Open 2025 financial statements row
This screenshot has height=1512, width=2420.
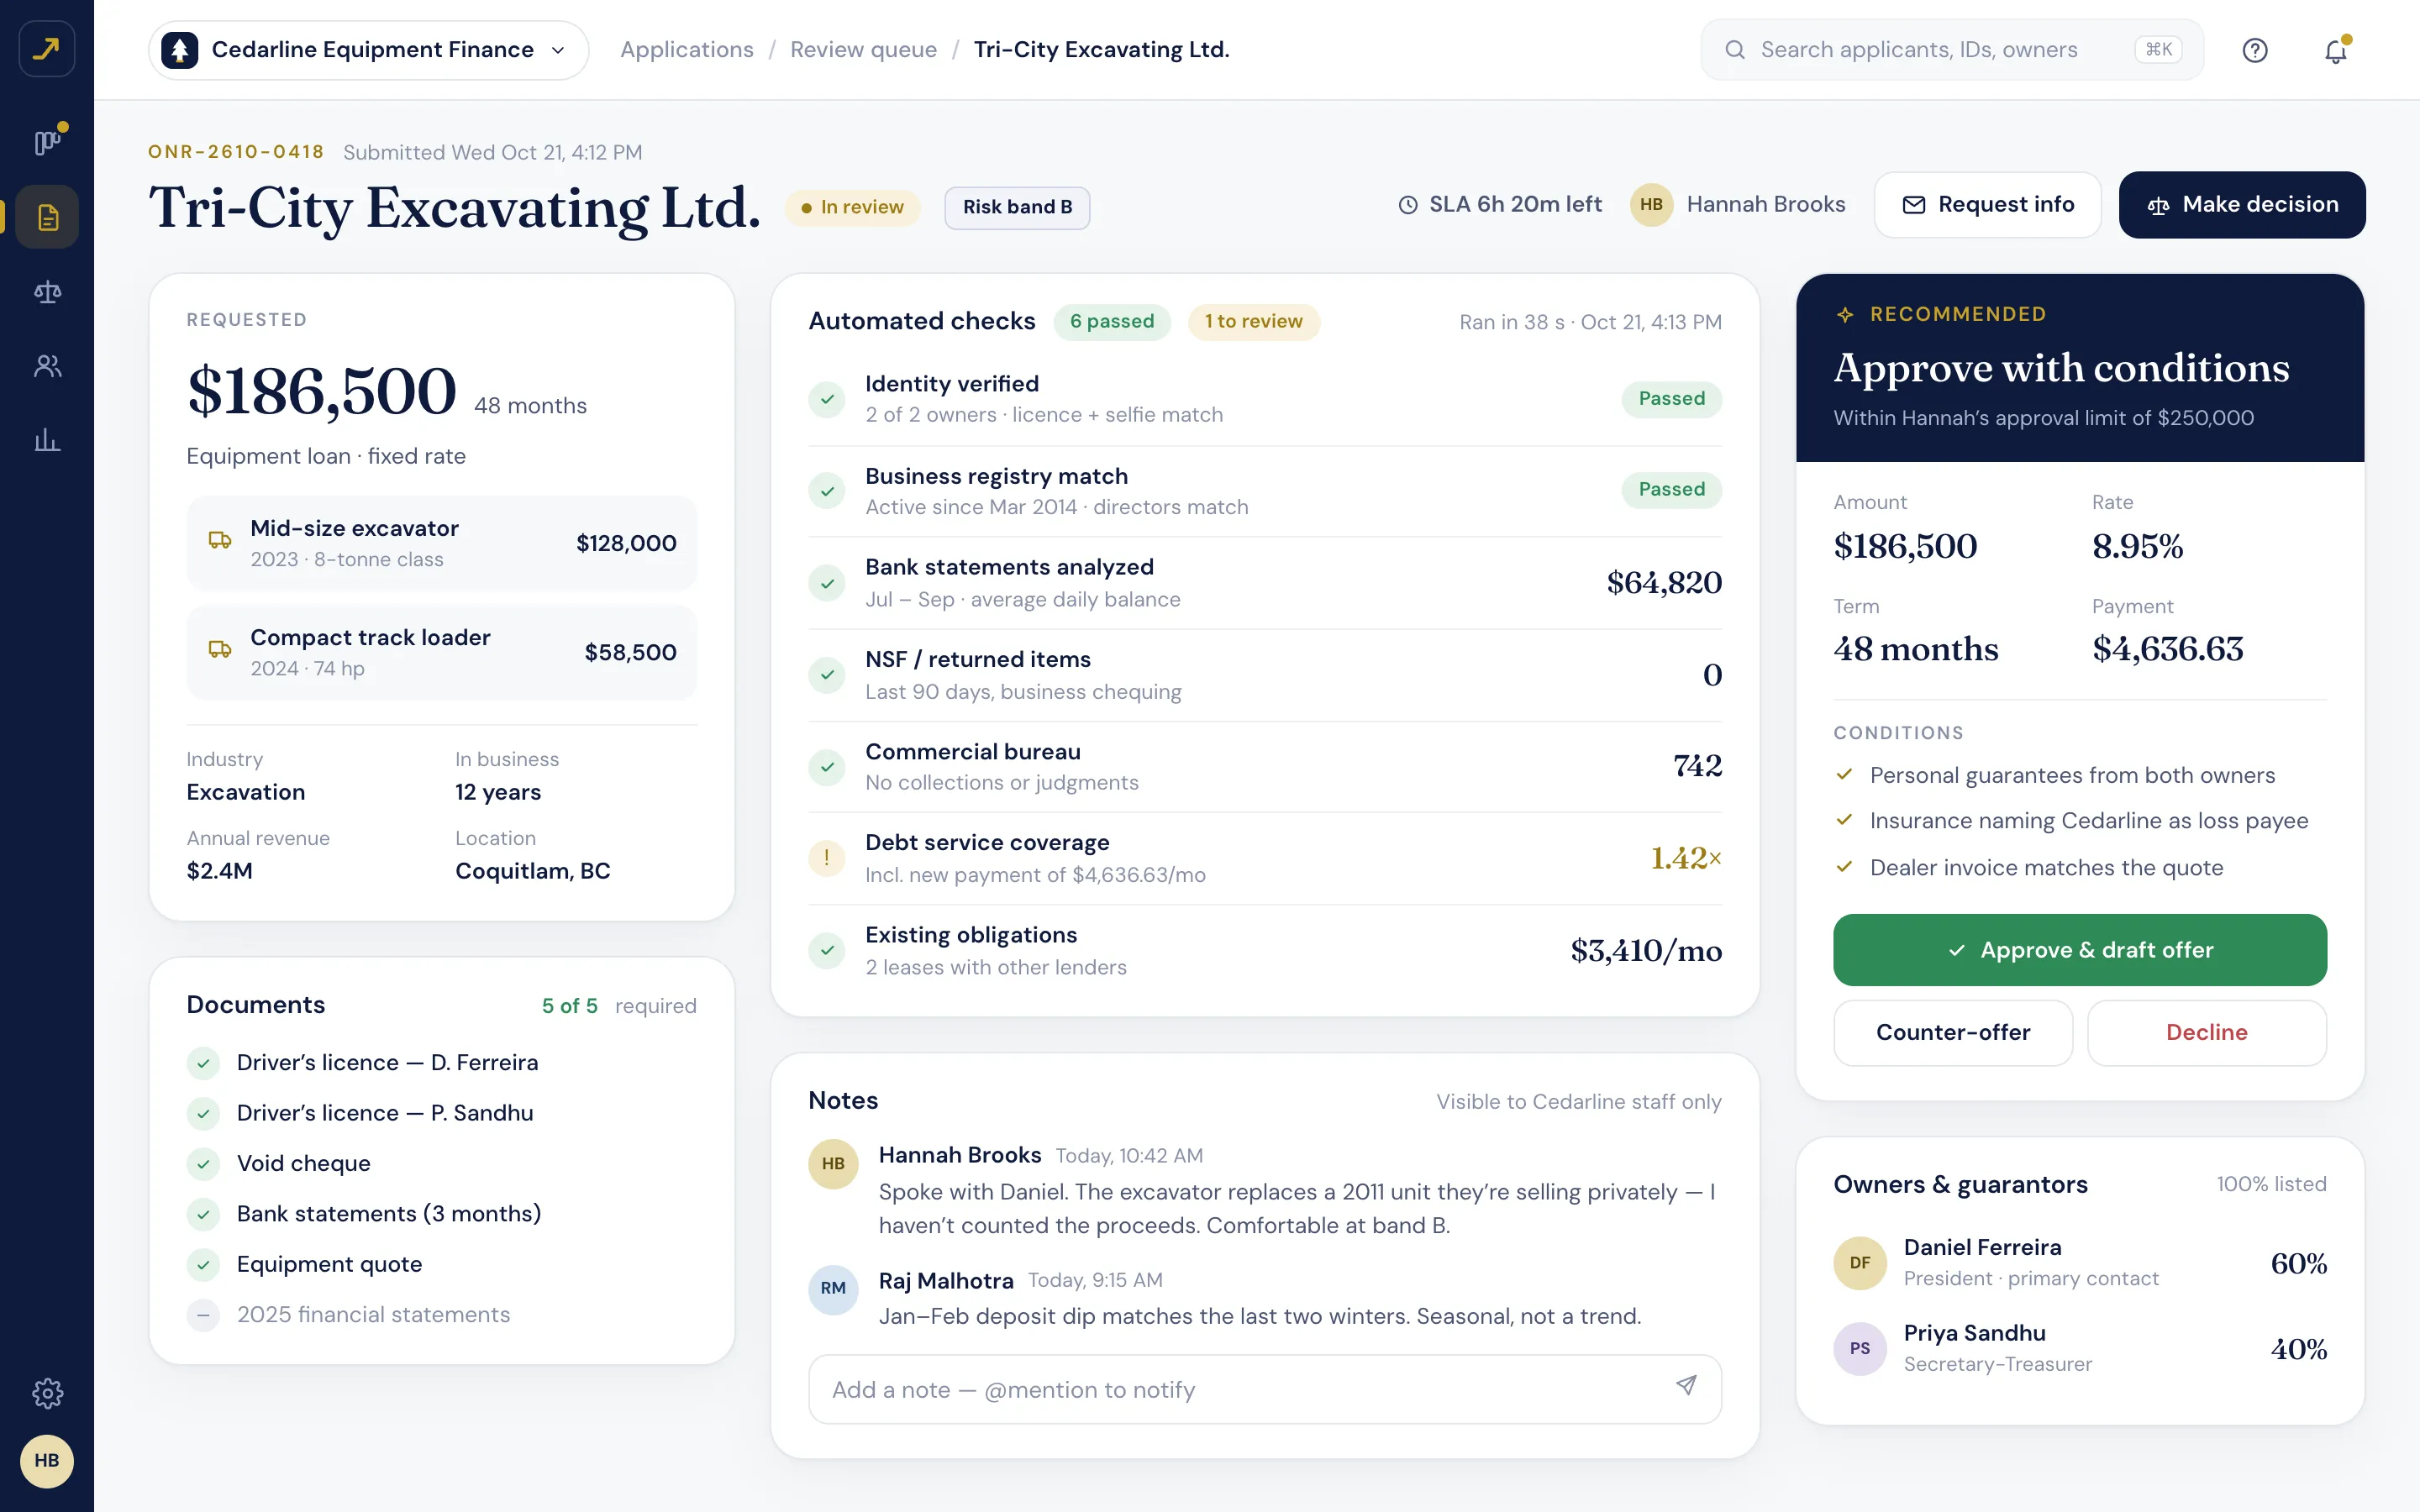(x=441, y=1315)
